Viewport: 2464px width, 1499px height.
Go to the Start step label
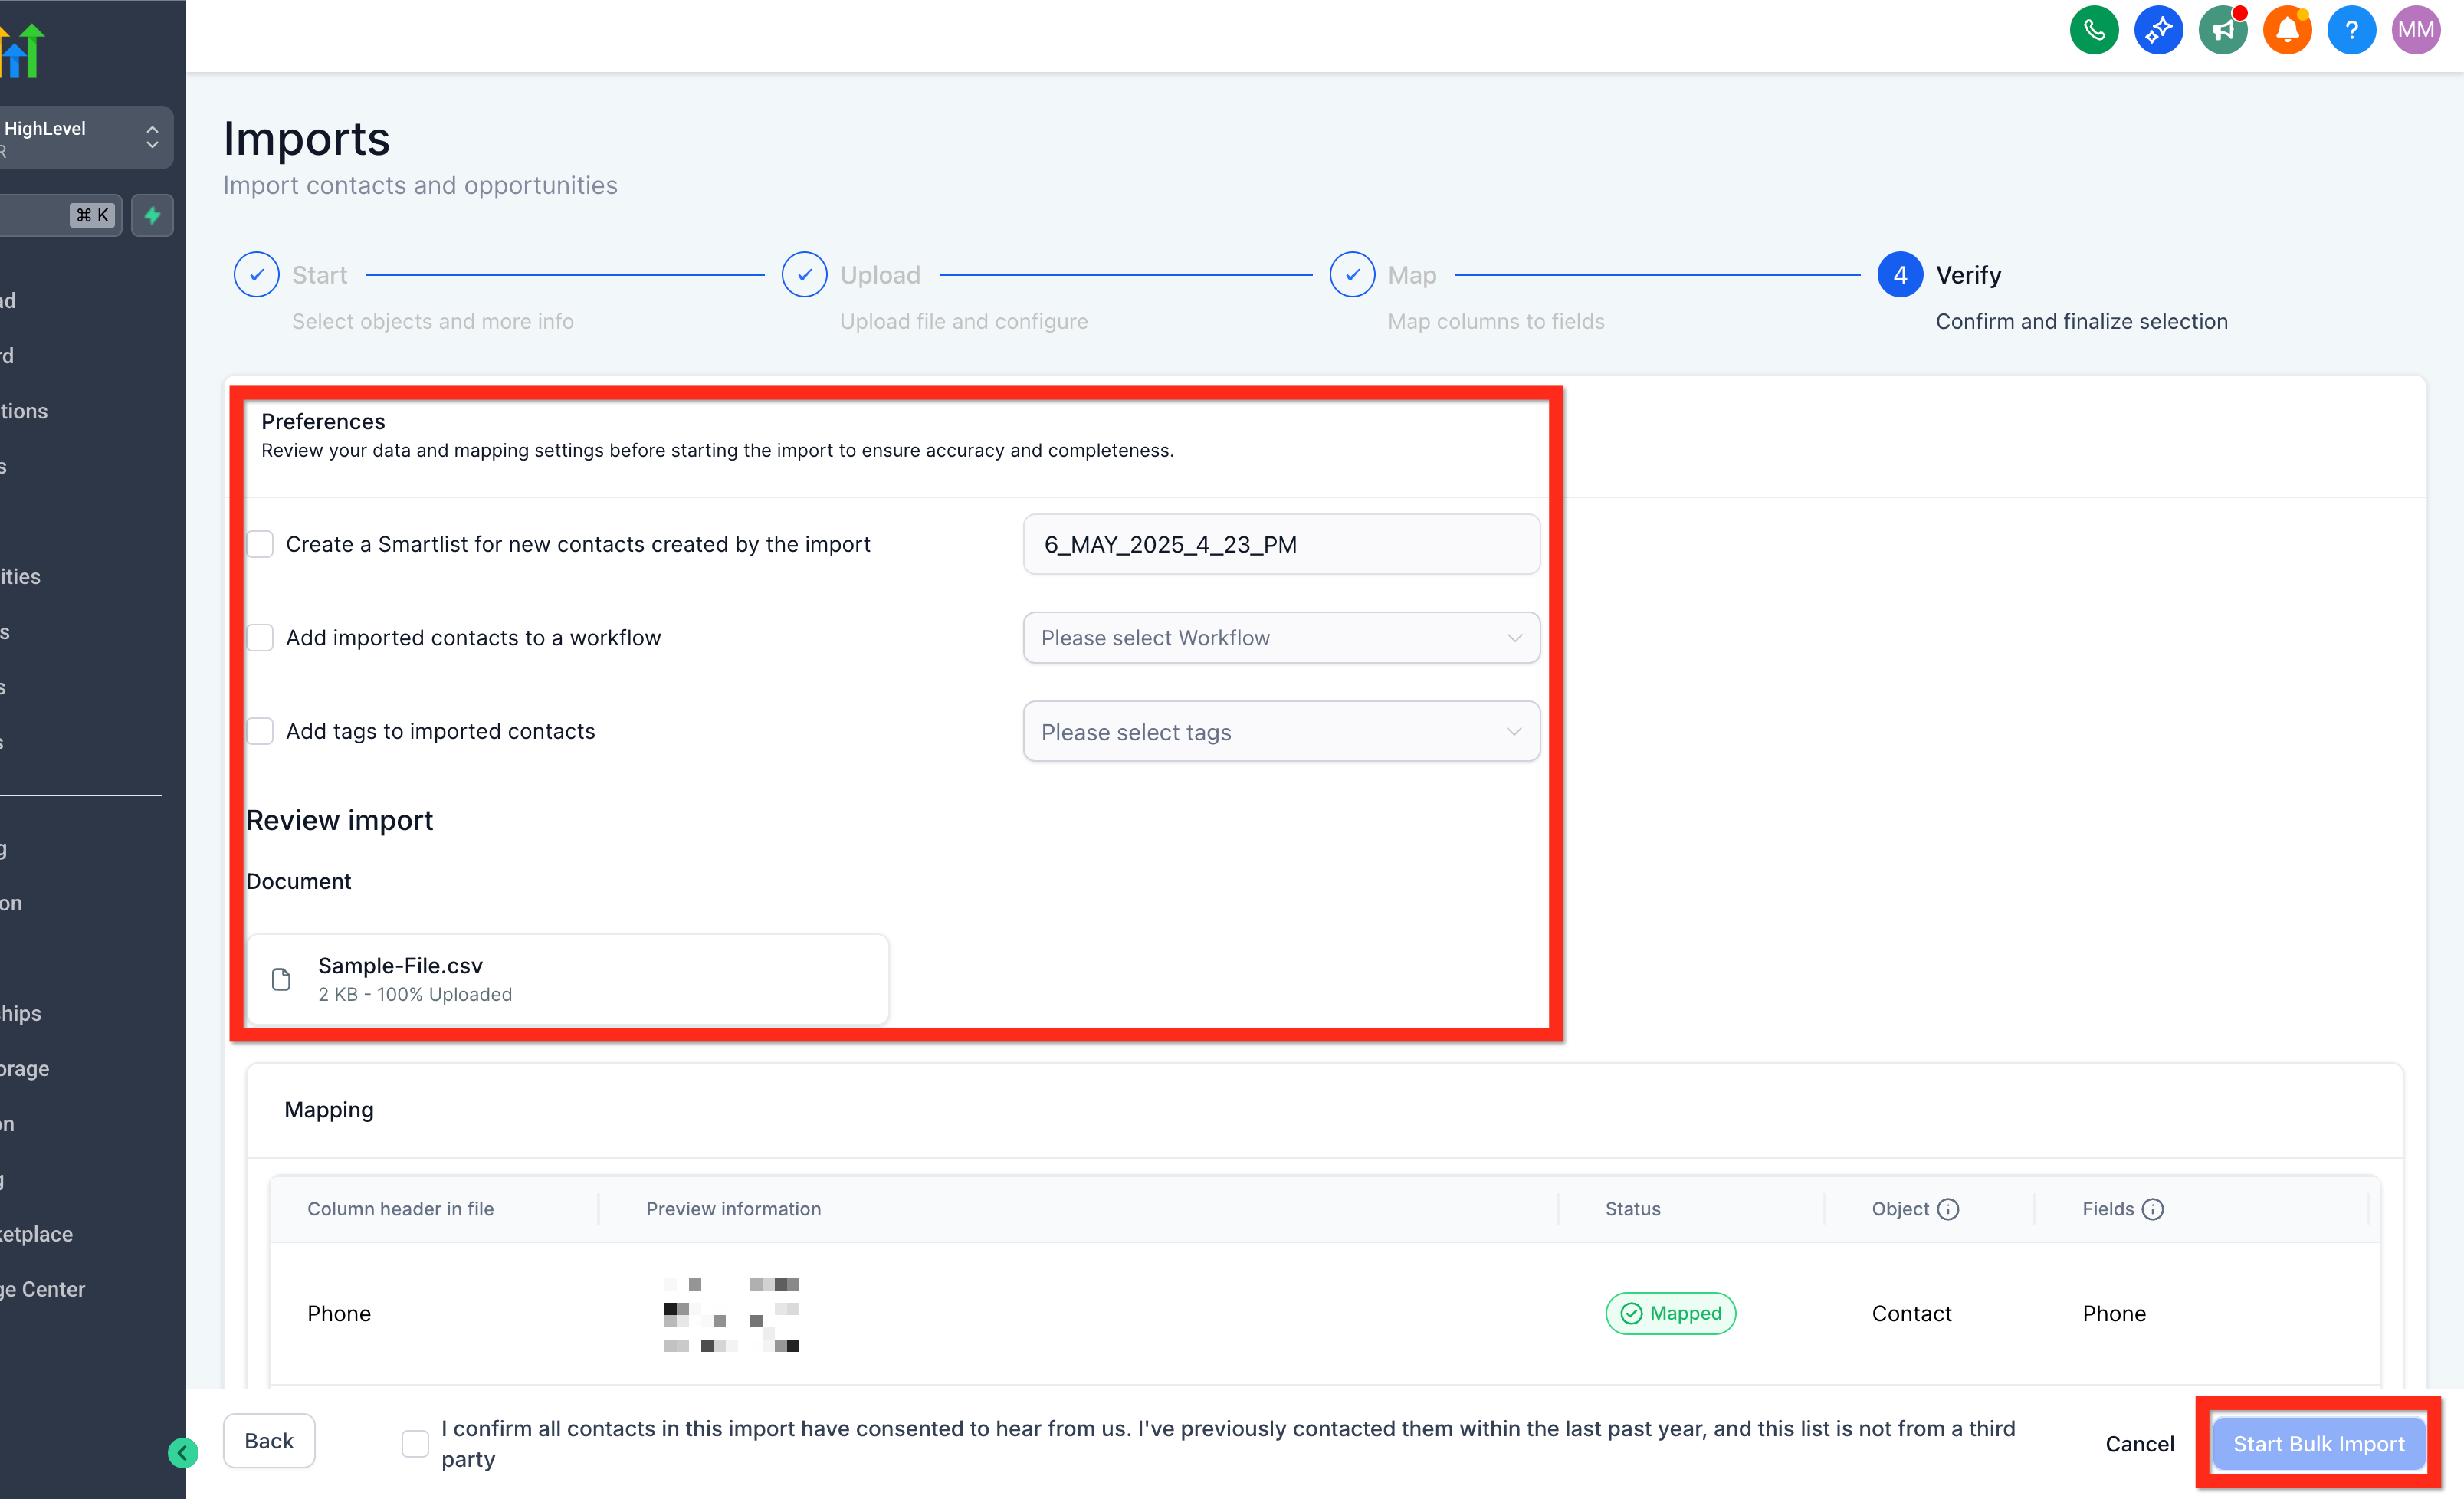(x=320, y=275)
